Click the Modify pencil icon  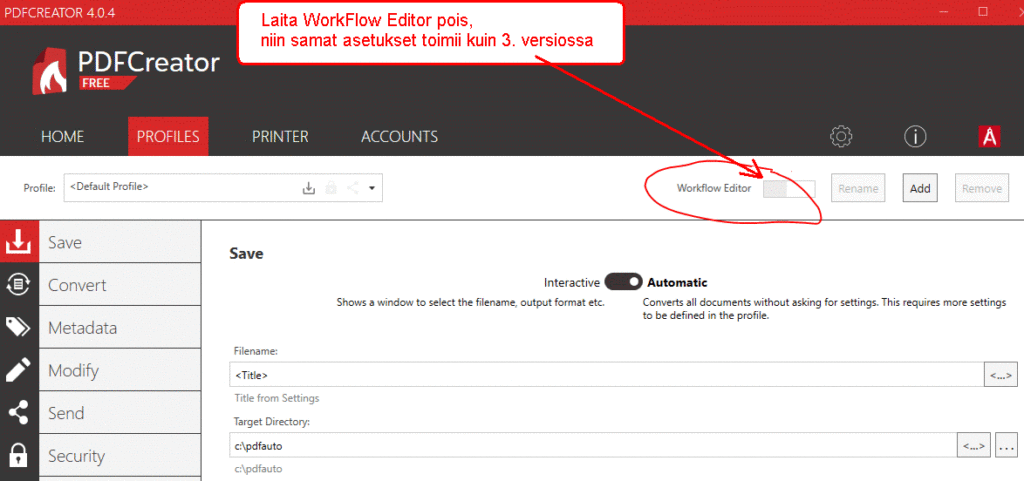pos(18,370)
